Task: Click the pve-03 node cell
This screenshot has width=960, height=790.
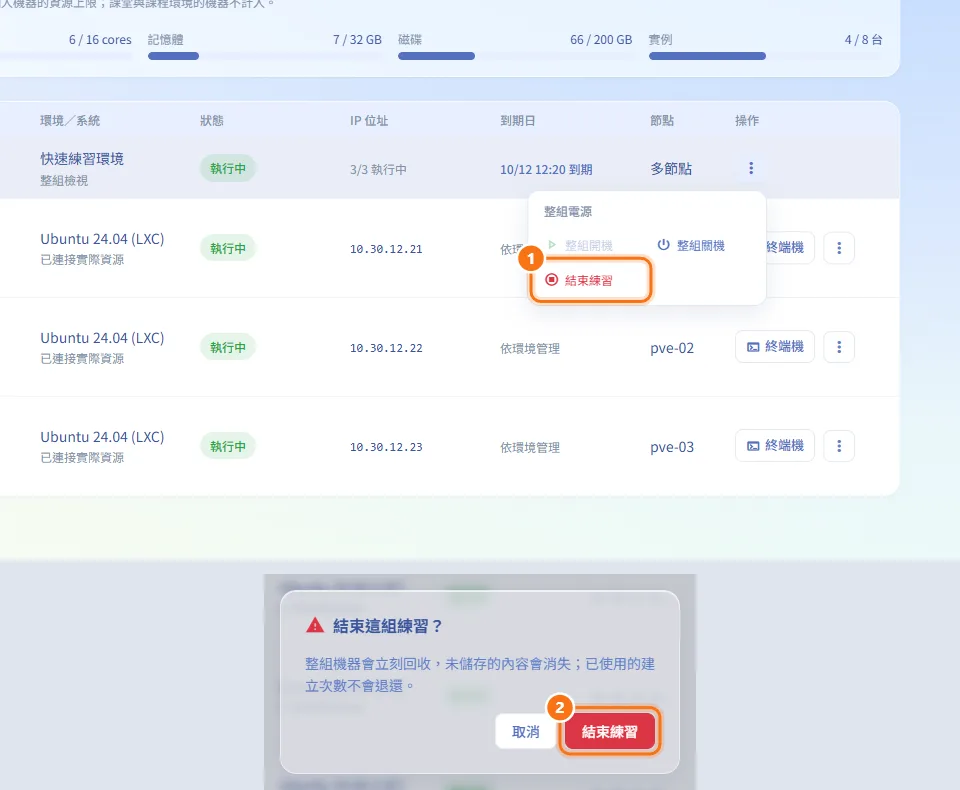Action: (672, 448)
